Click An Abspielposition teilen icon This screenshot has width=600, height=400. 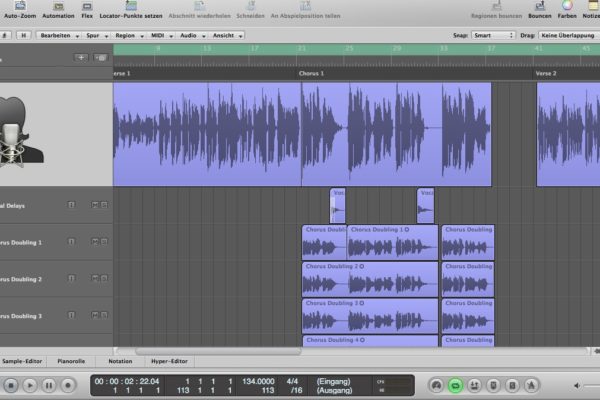(305, 6)
